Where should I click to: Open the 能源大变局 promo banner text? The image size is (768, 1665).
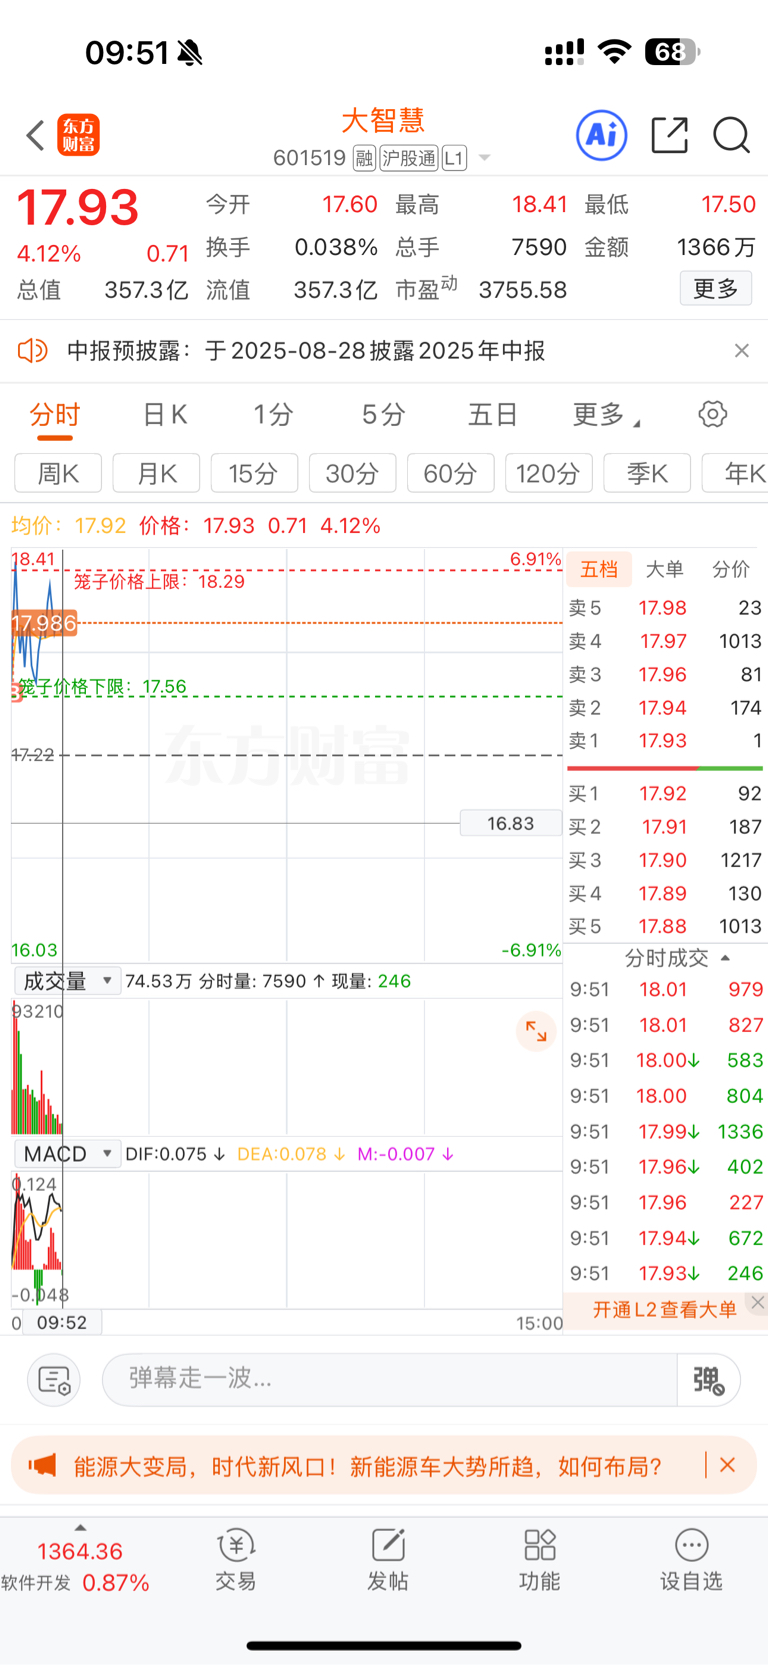(x=368, y=1467)
